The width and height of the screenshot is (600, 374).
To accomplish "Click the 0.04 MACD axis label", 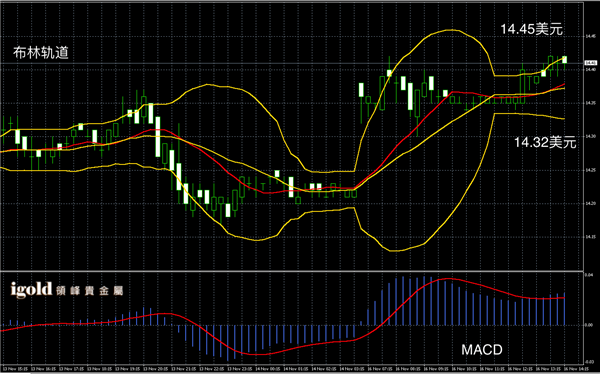I will 589,274.
